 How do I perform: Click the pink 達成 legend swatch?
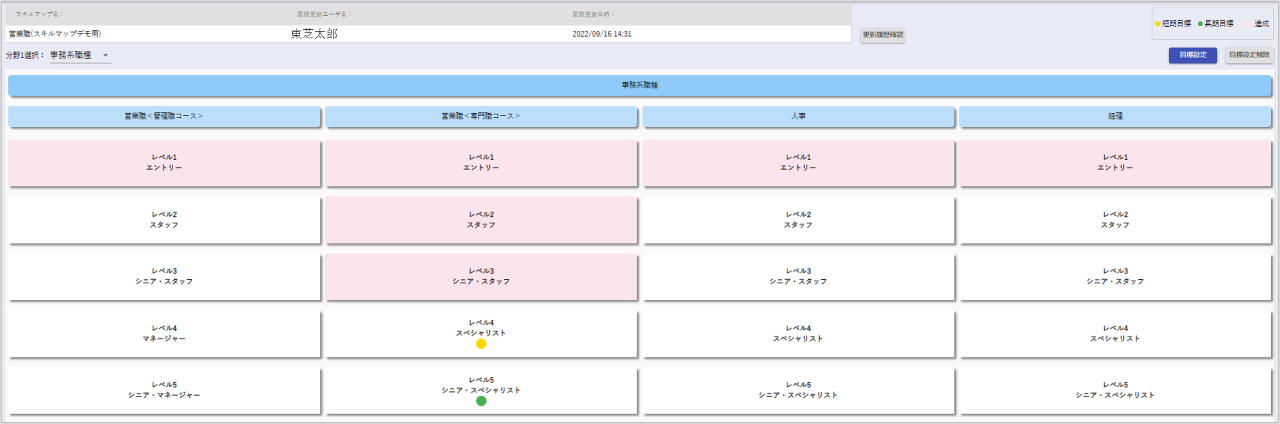(x=1247, y=22)
